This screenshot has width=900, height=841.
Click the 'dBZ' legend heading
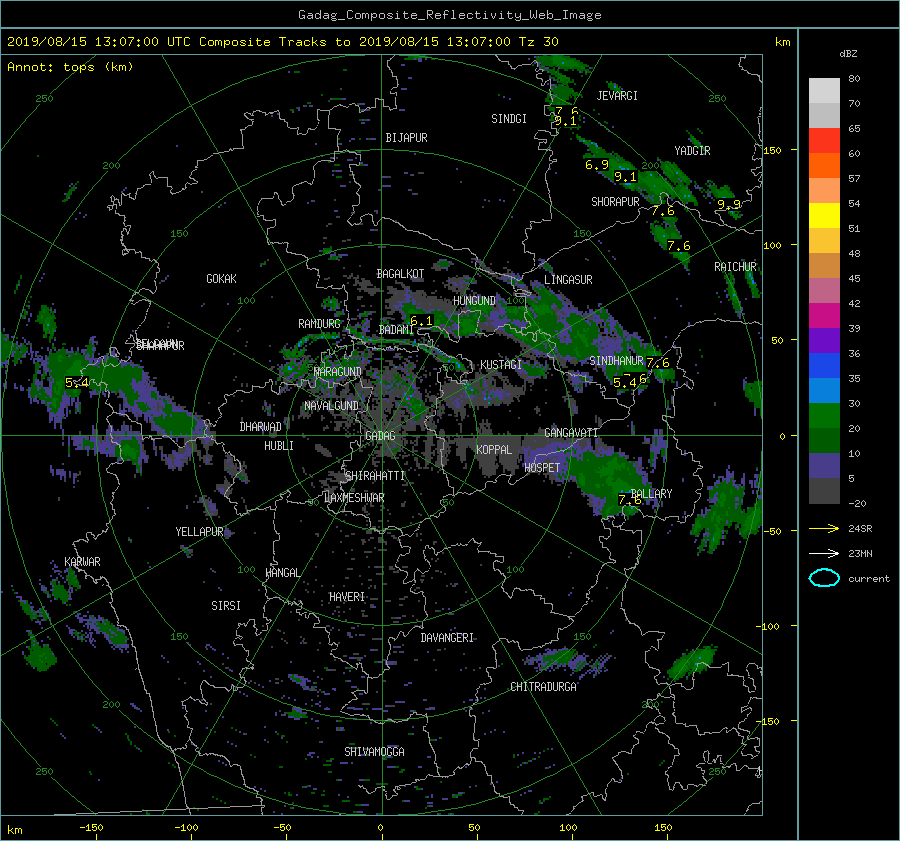point(848,54)
